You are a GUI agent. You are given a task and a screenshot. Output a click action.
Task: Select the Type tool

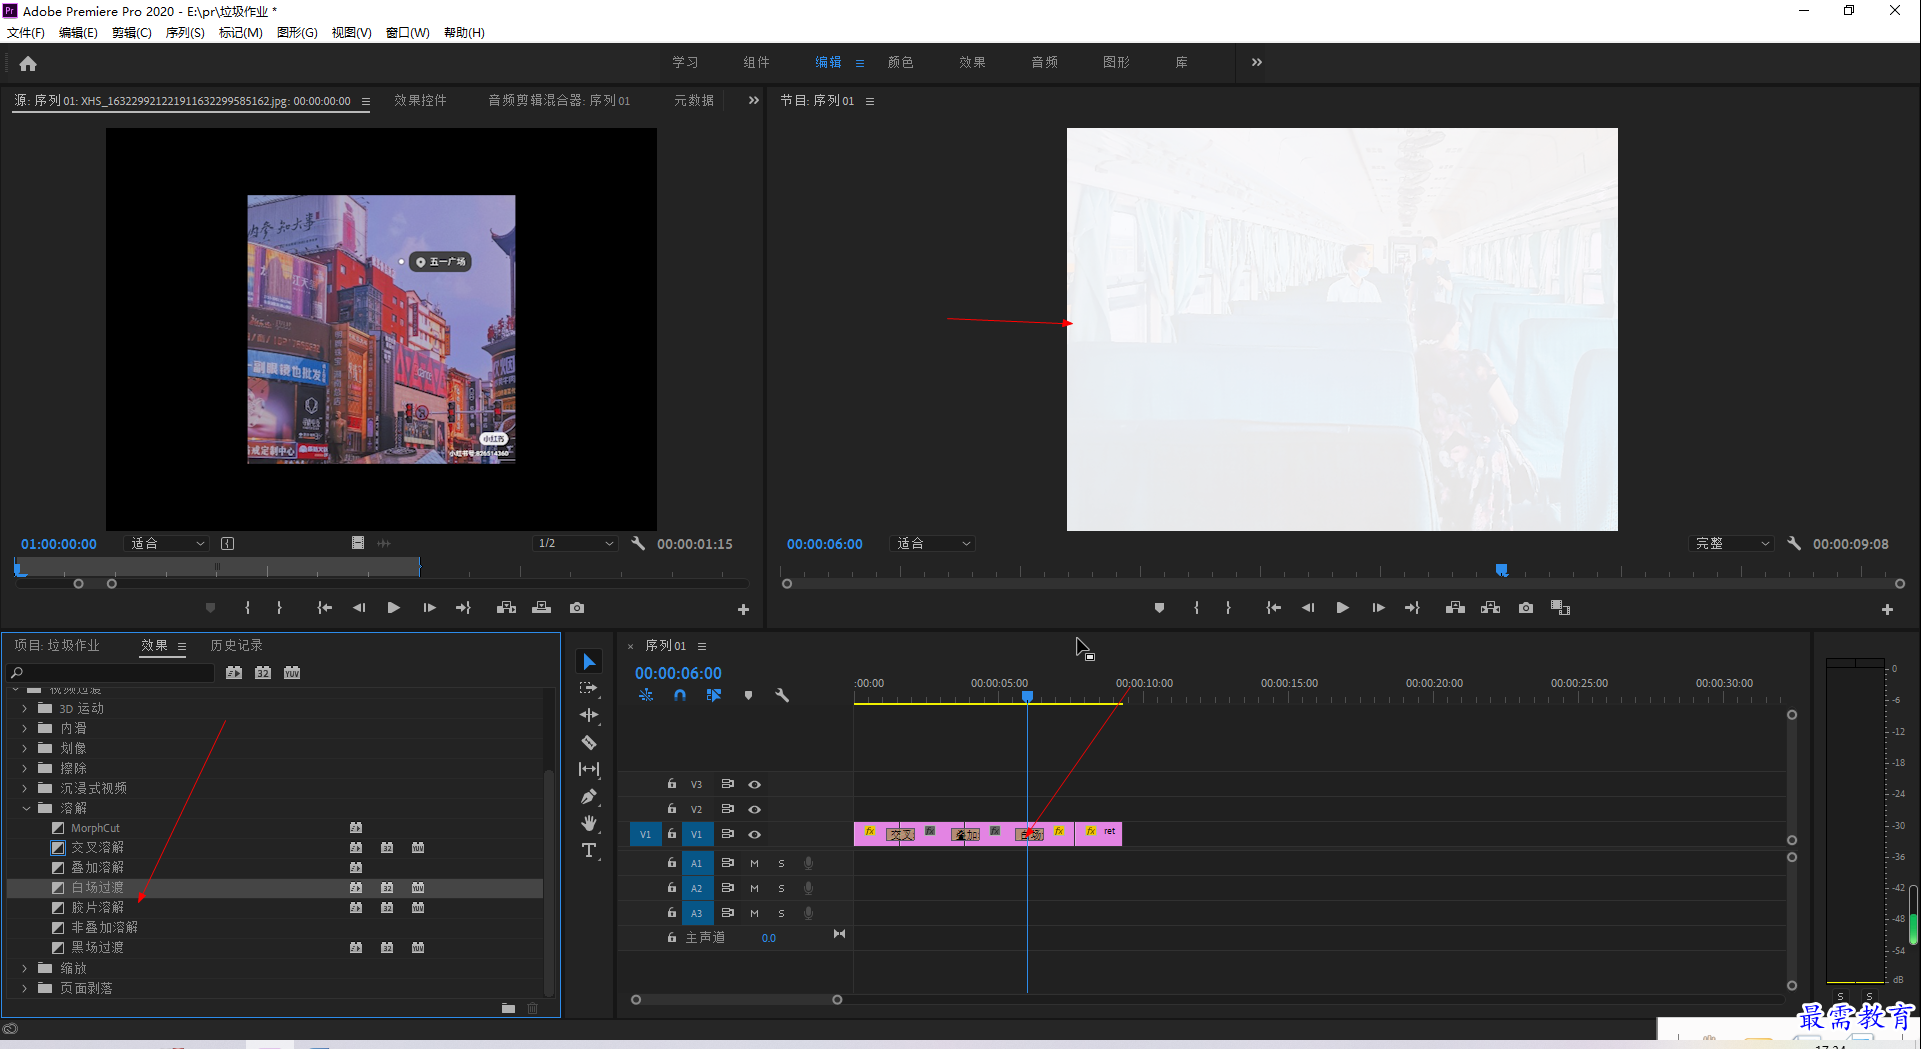pyautogui.click(x=589, y=850)
